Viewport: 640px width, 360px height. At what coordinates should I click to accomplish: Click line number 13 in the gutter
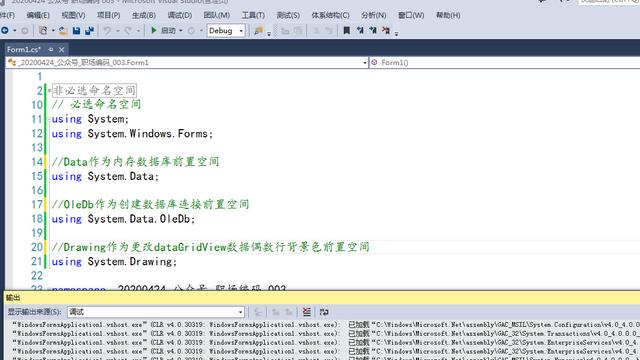click(x=37, y=147)
